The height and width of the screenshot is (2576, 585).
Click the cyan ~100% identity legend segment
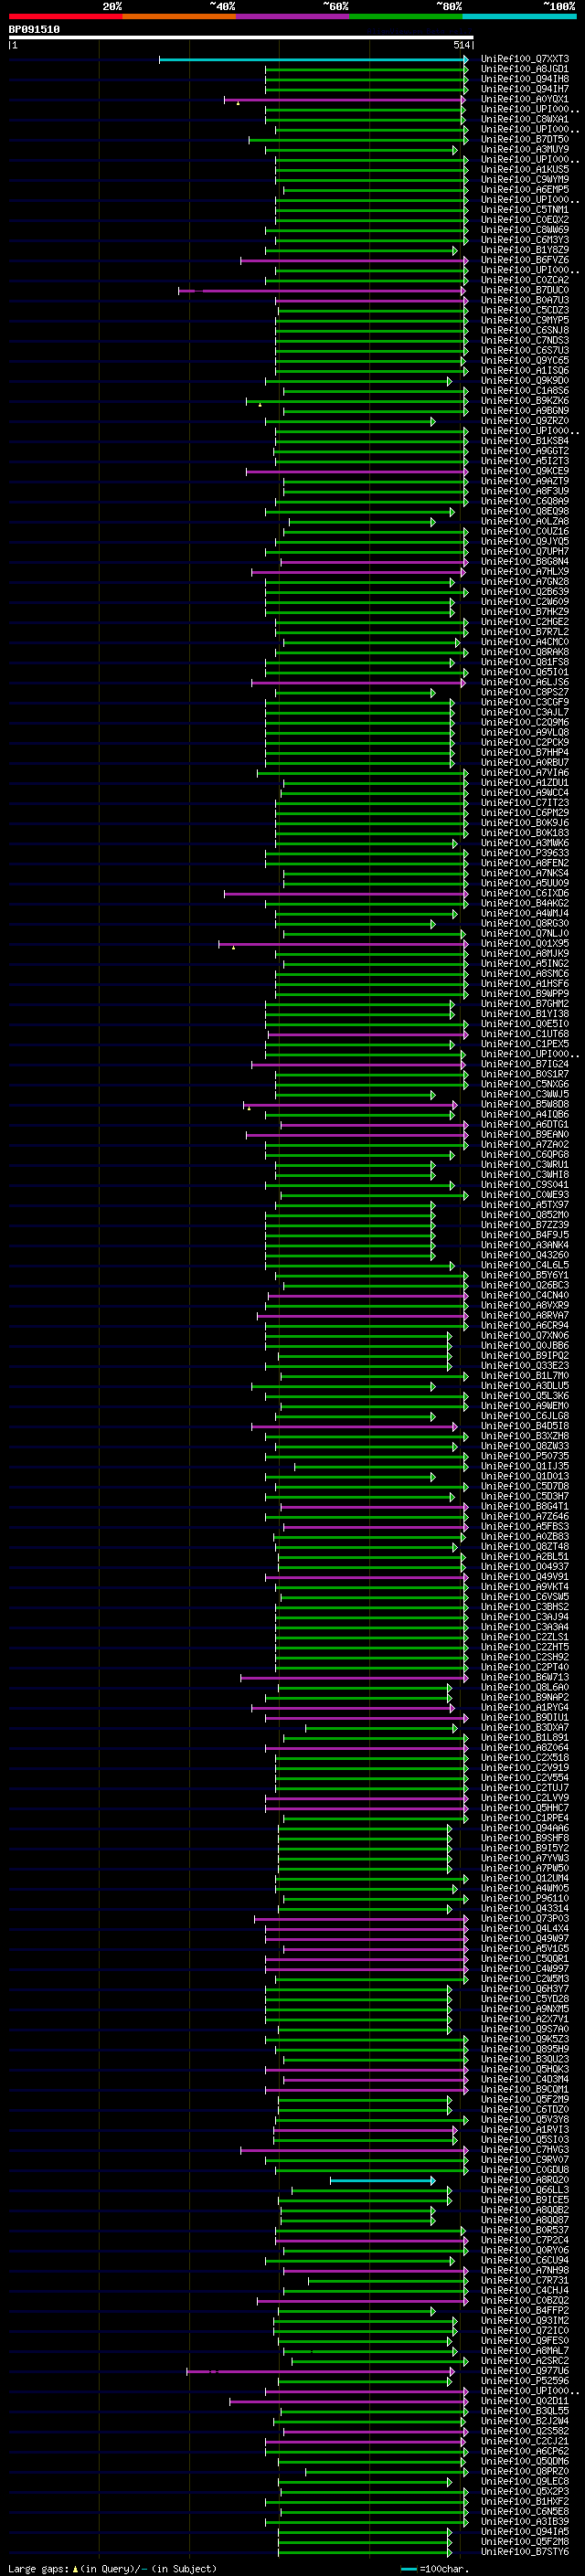click(x=519, y=16)
